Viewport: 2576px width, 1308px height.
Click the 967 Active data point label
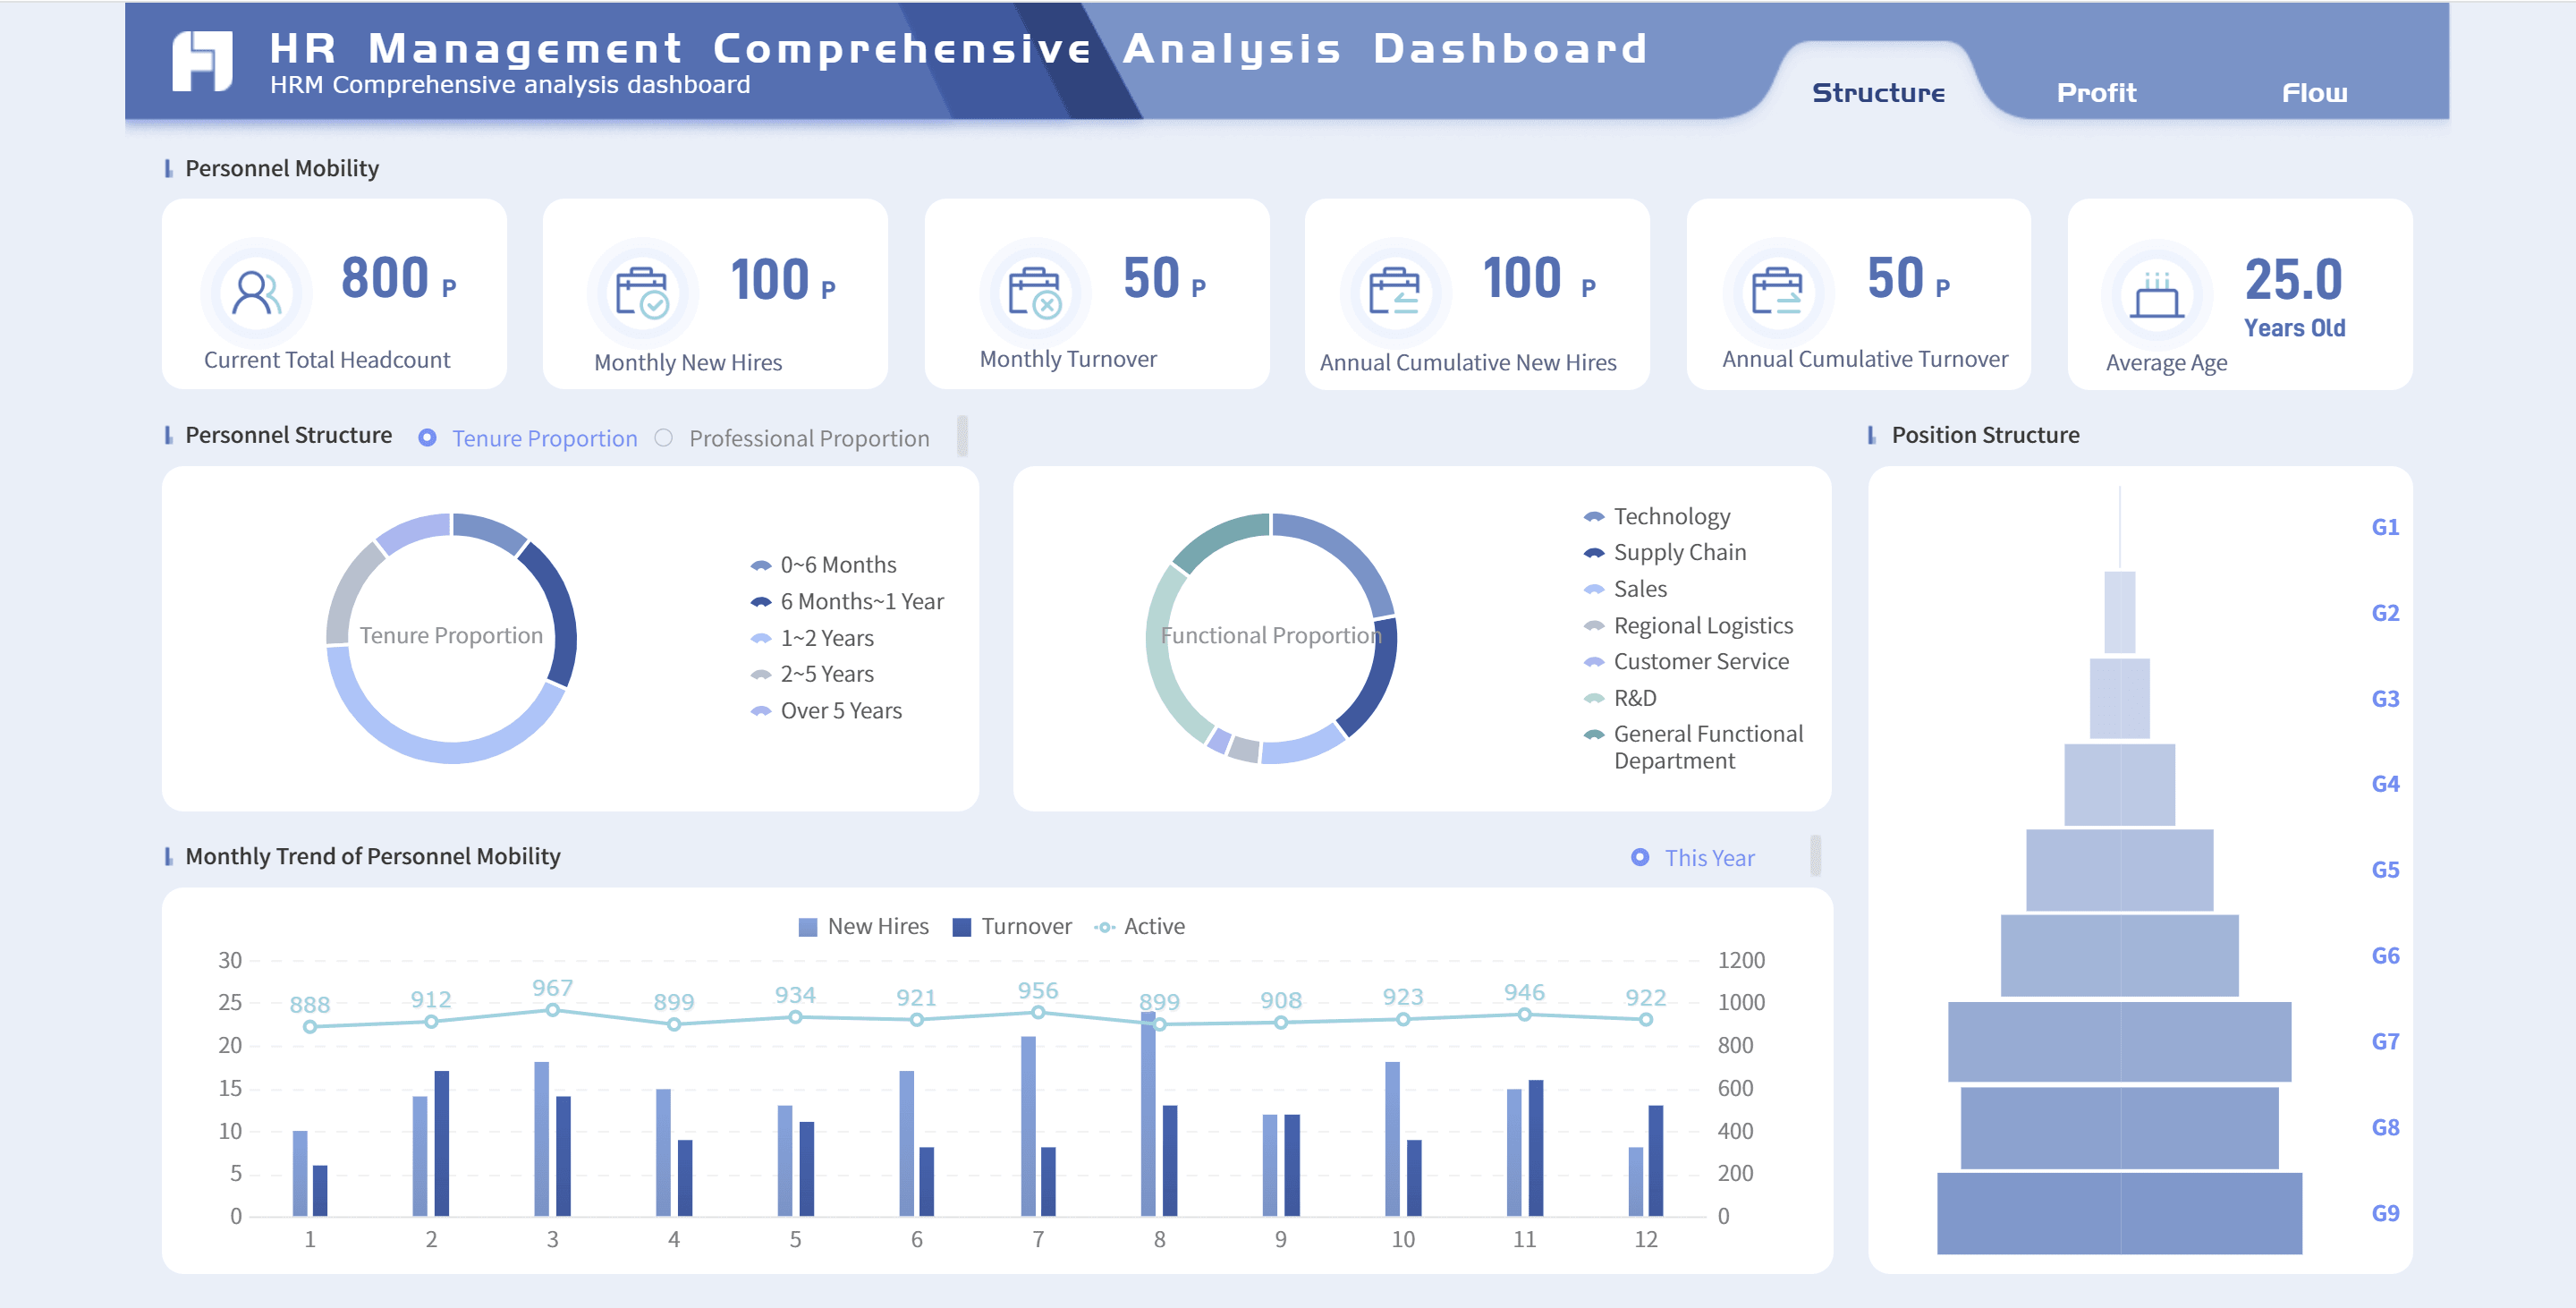pyautogui.click(x=552, y=987)
